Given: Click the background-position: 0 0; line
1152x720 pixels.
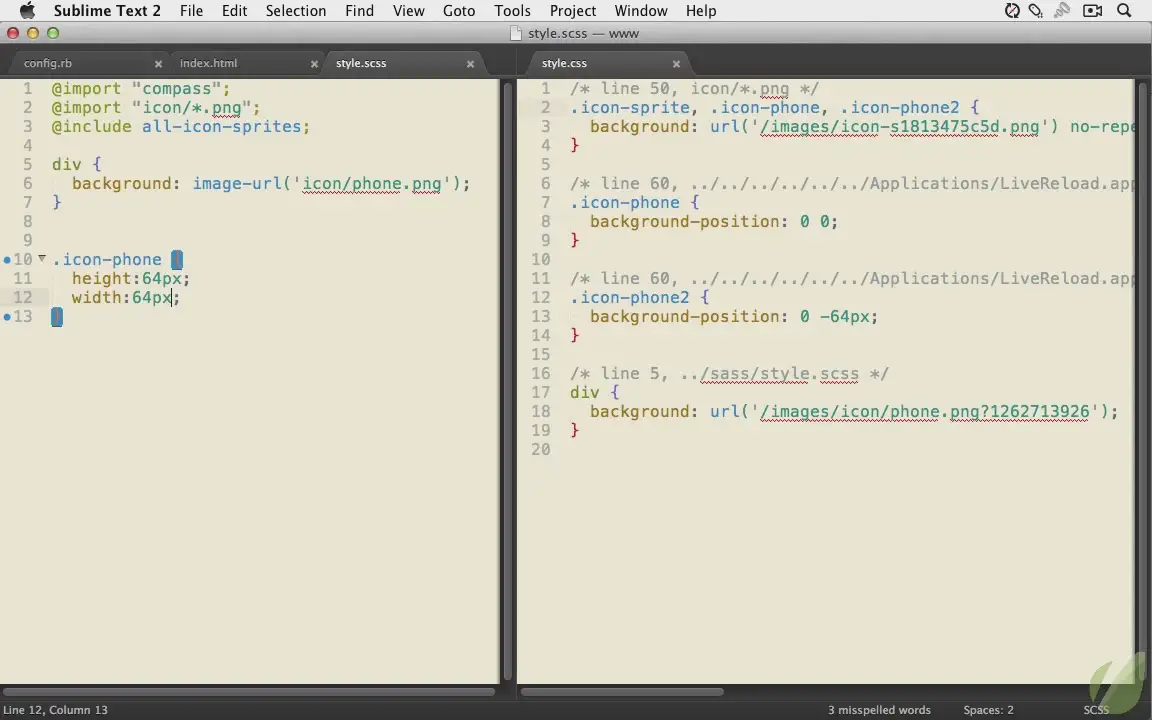Looking at the screenshot, I should [714, 222].
